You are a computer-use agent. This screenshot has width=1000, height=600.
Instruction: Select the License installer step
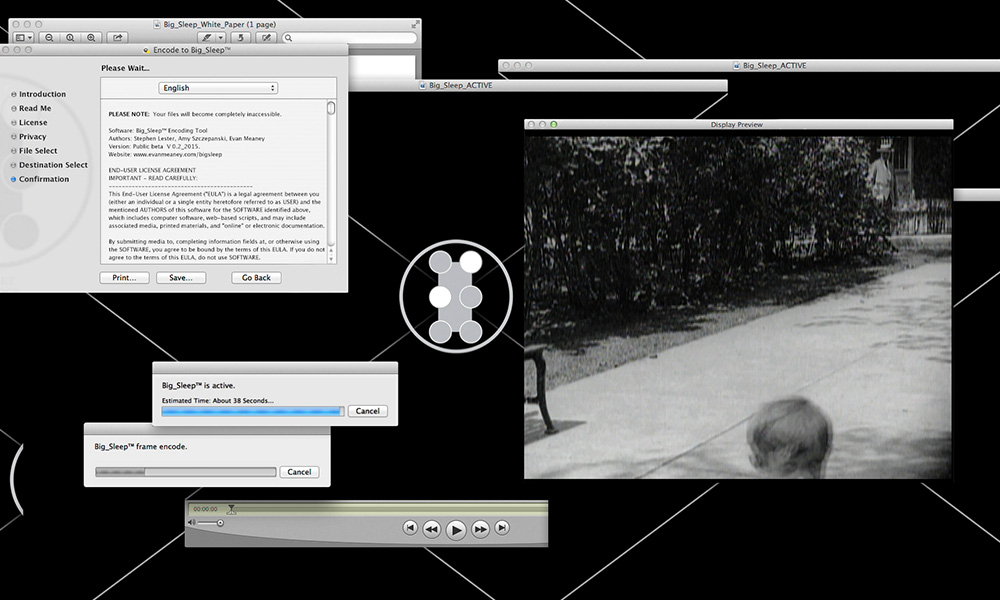point(29,122)
